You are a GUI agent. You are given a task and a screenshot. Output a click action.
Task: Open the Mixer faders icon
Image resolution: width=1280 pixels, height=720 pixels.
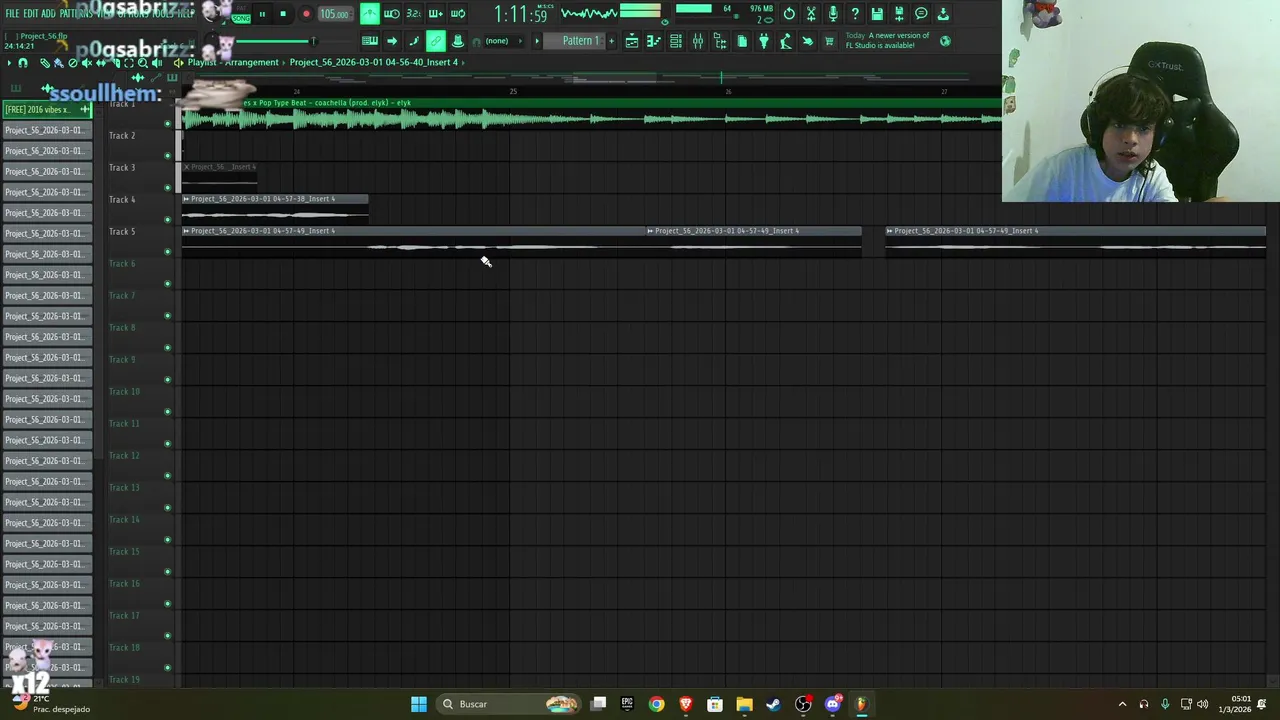point(698,41)
